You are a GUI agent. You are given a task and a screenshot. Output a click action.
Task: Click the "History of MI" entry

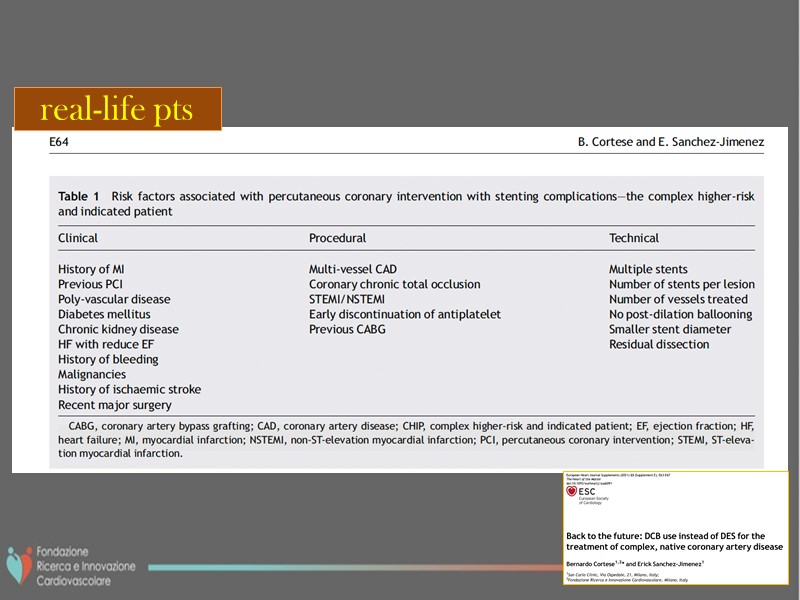click(x=91, y=269)
